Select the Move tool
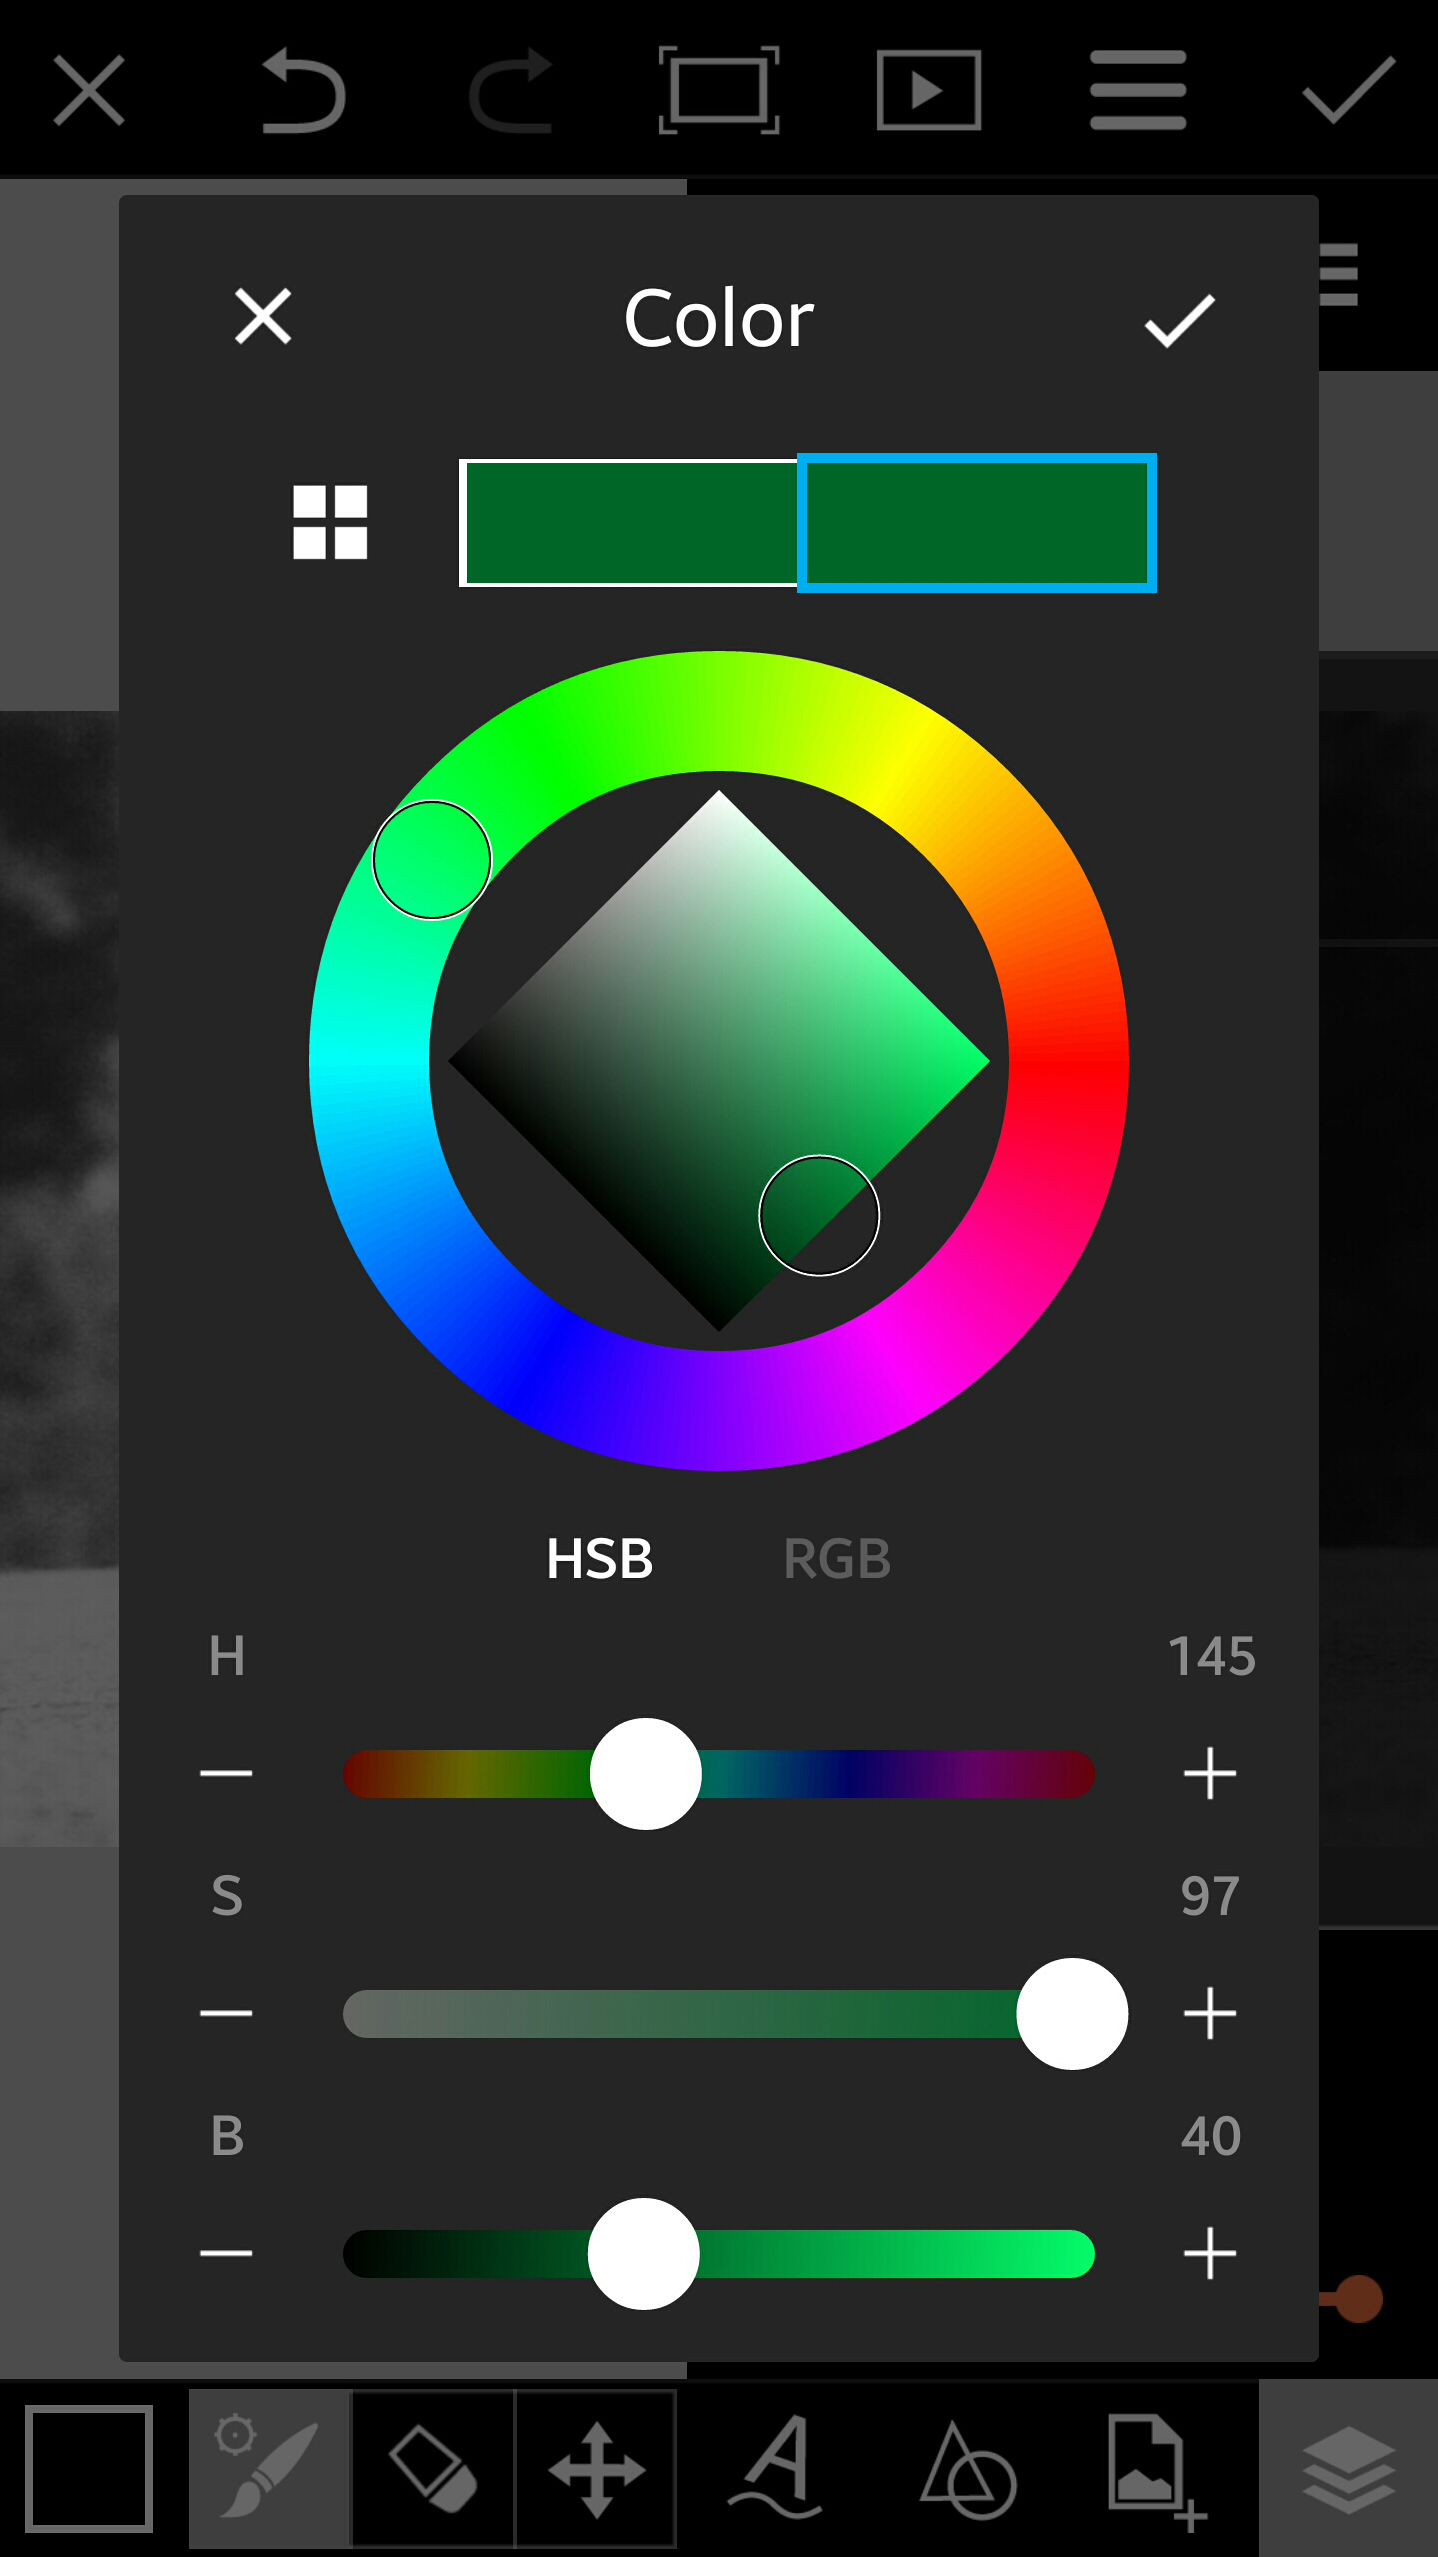Image resolution: width=1438 pixels, height=2557 pixels. coord(596,2468)
